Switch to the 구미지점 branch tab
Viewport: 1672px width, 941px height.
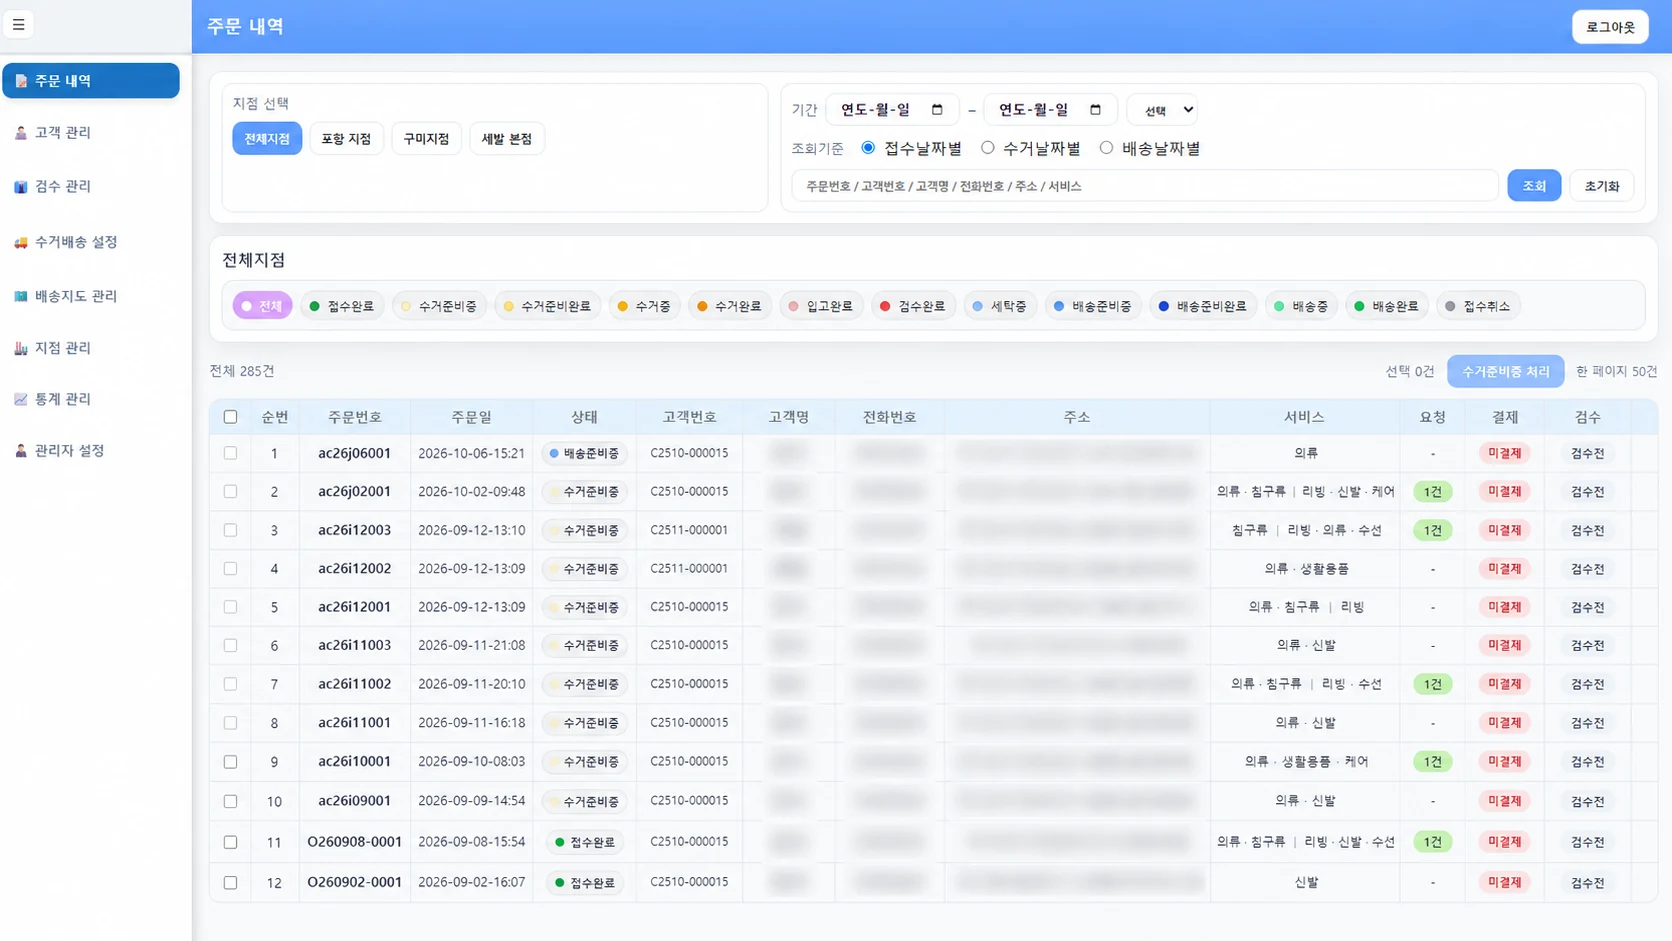pos(426,139)
